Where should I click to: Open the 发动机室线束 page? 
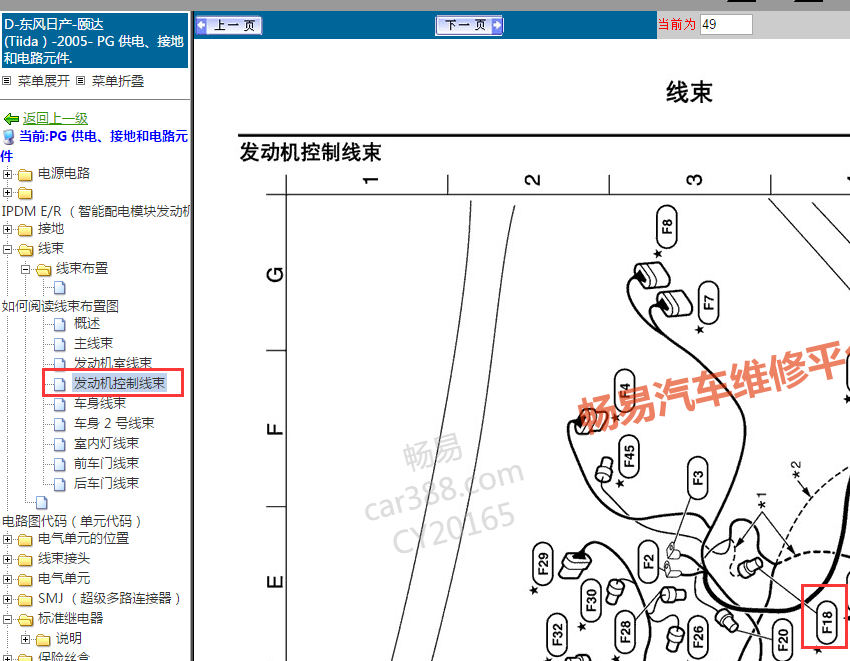113,363
